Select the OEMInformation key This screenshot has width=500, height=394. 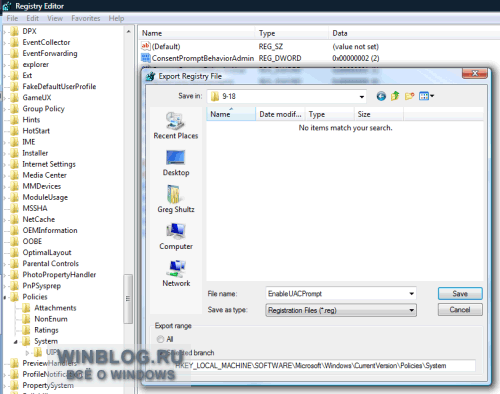click(50, 230)
